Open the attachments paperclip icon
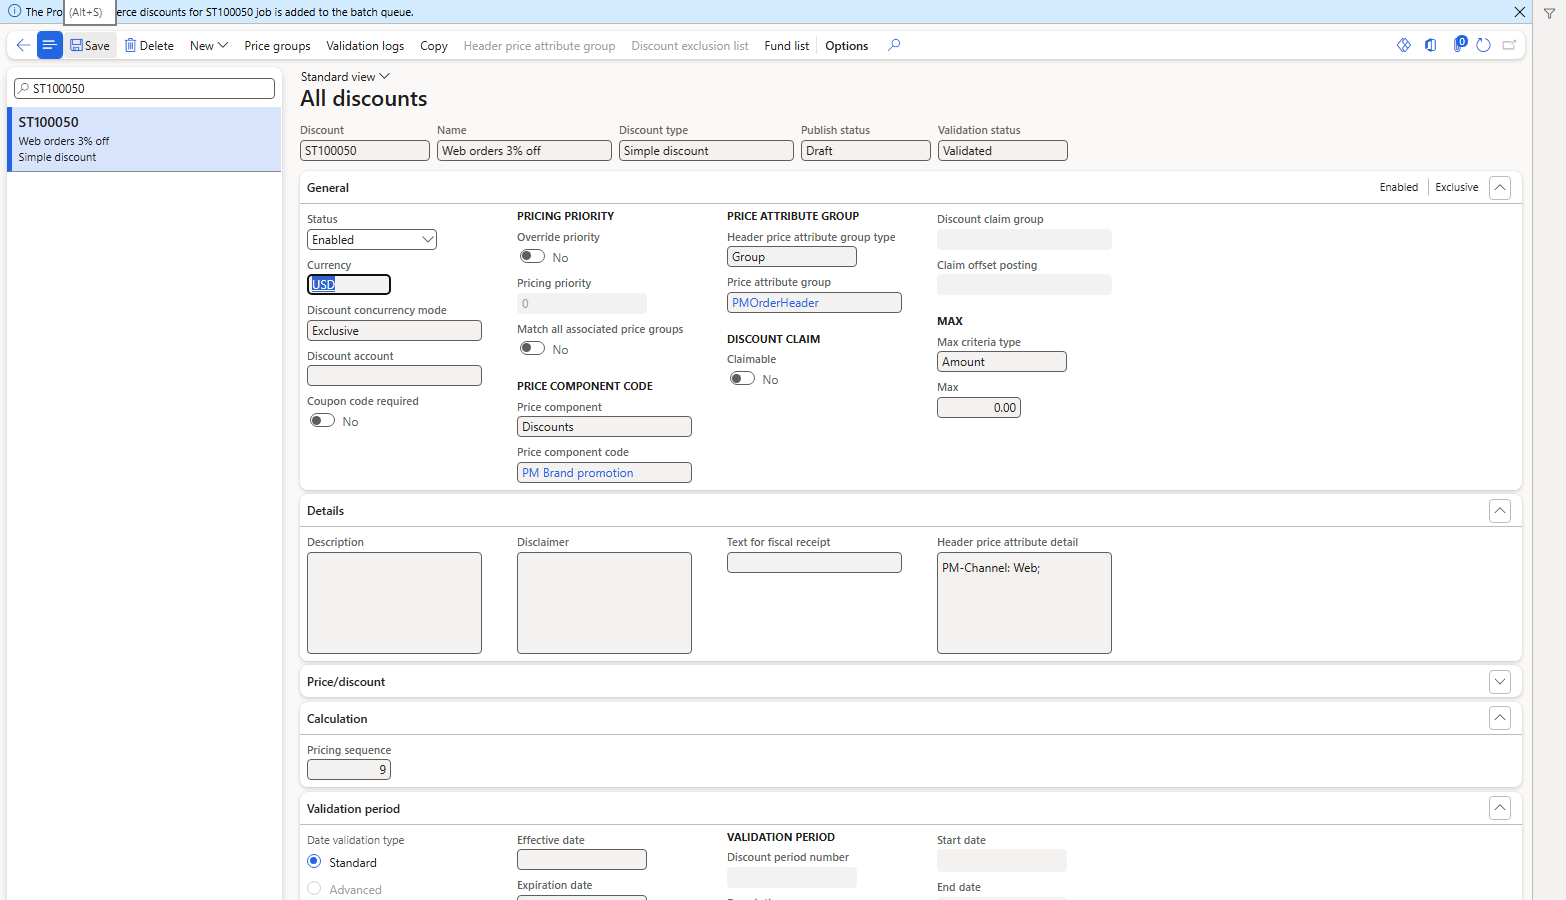The width and height of the screenshot is (1566, 900). coord(1458,45)
